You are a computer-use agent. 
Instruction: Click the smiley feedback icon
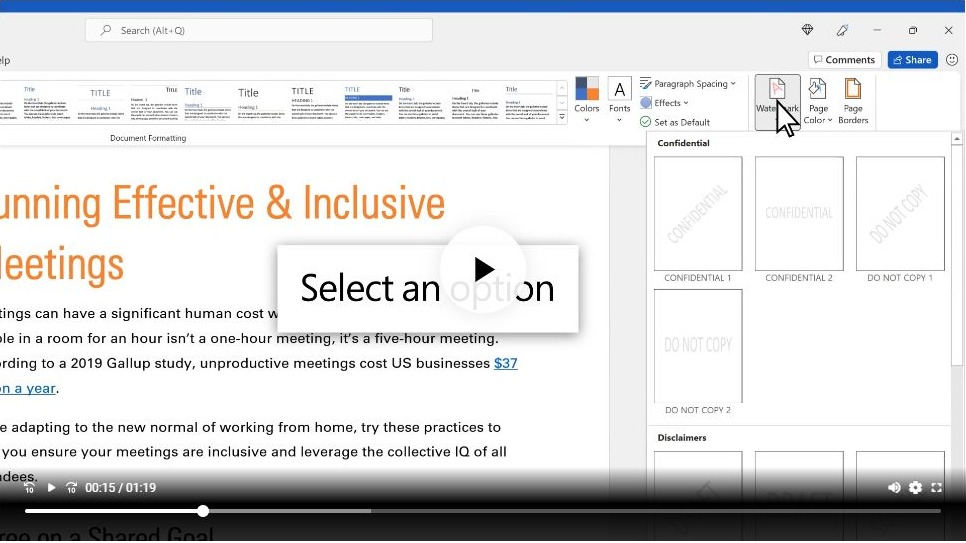(x=952, y=60)
